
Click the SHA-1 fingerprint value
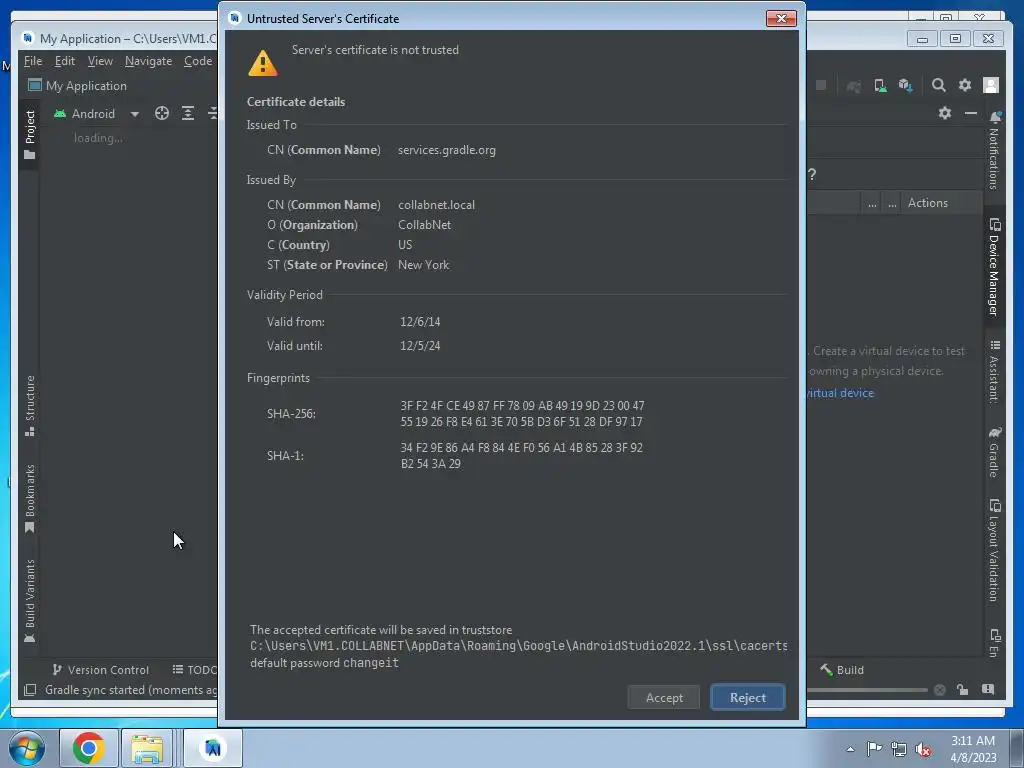[x=522, y=456]
